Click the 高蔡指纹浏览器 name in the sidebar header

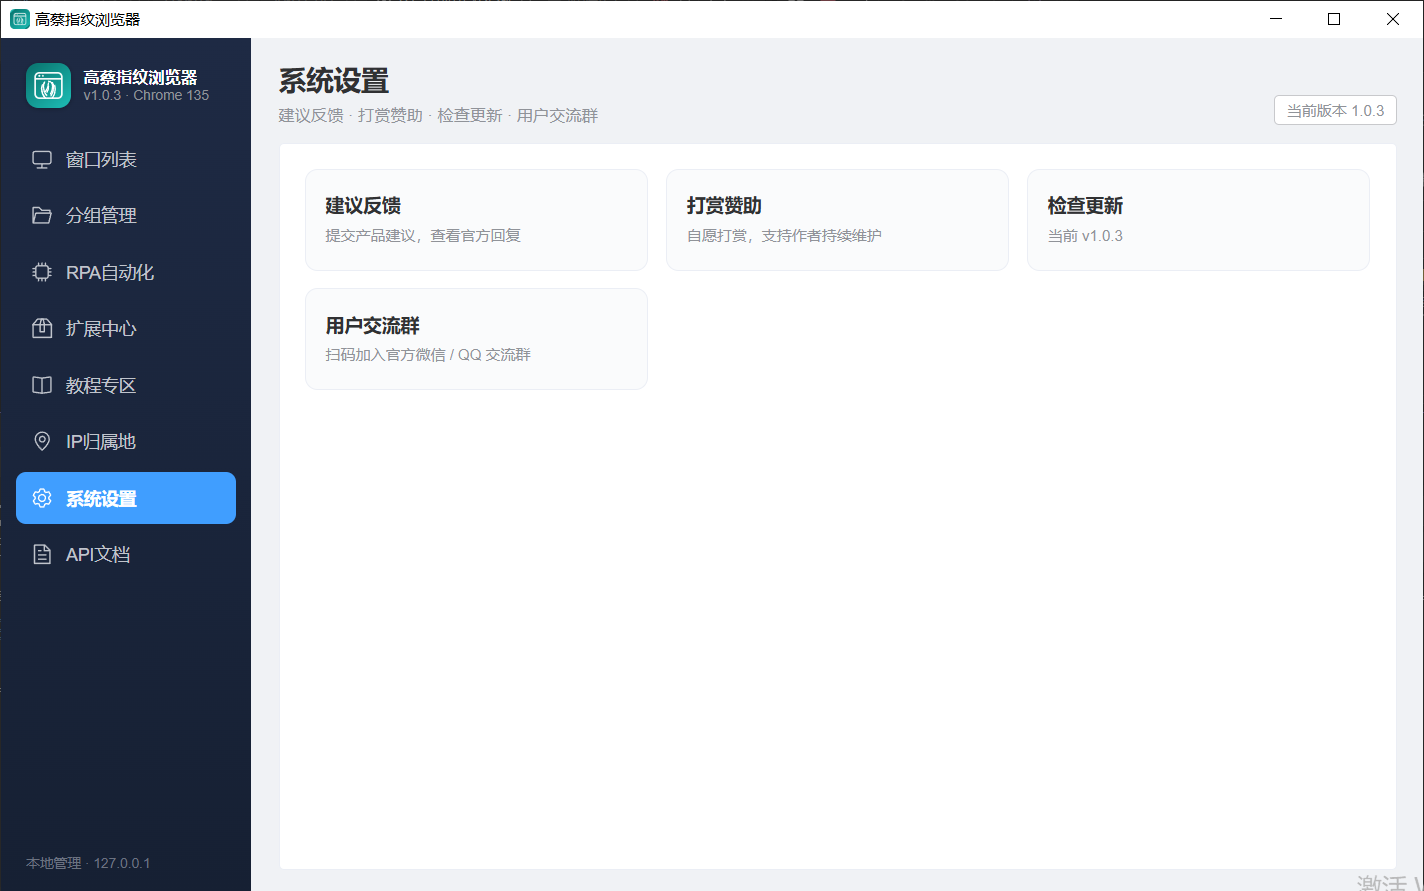point(140,77)
